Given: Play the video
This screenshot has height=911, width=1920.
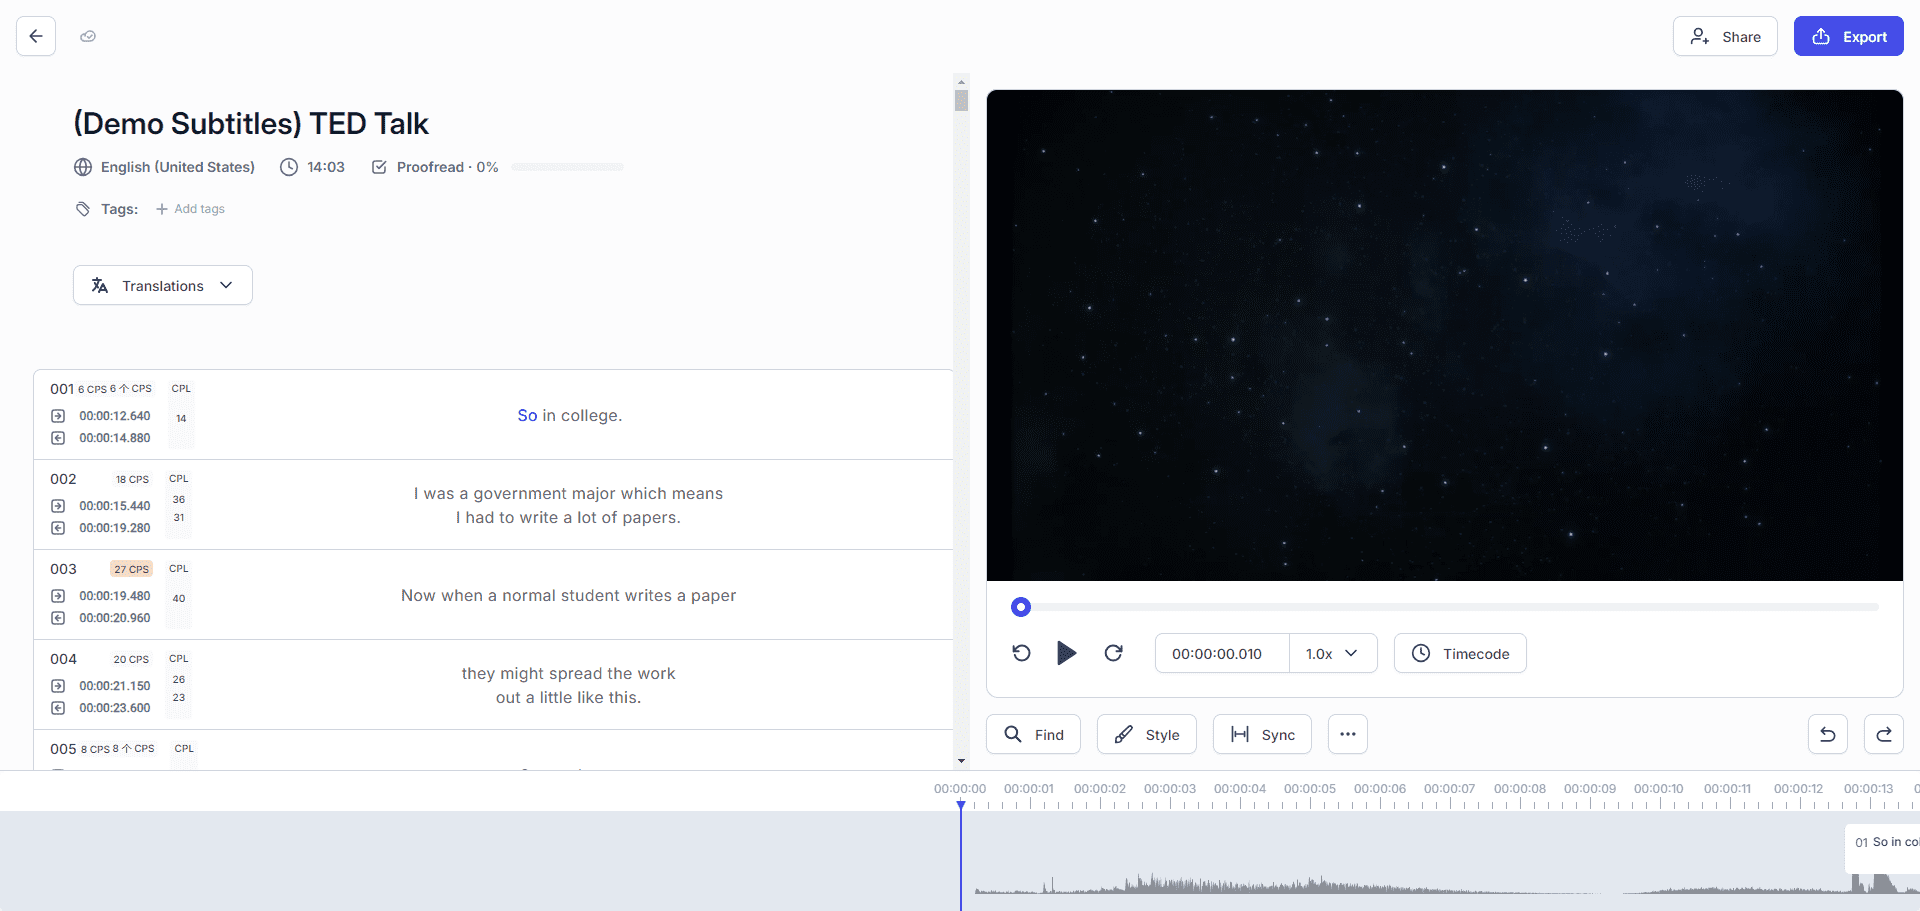Looking at the screenshot, I should (1067, 653).
